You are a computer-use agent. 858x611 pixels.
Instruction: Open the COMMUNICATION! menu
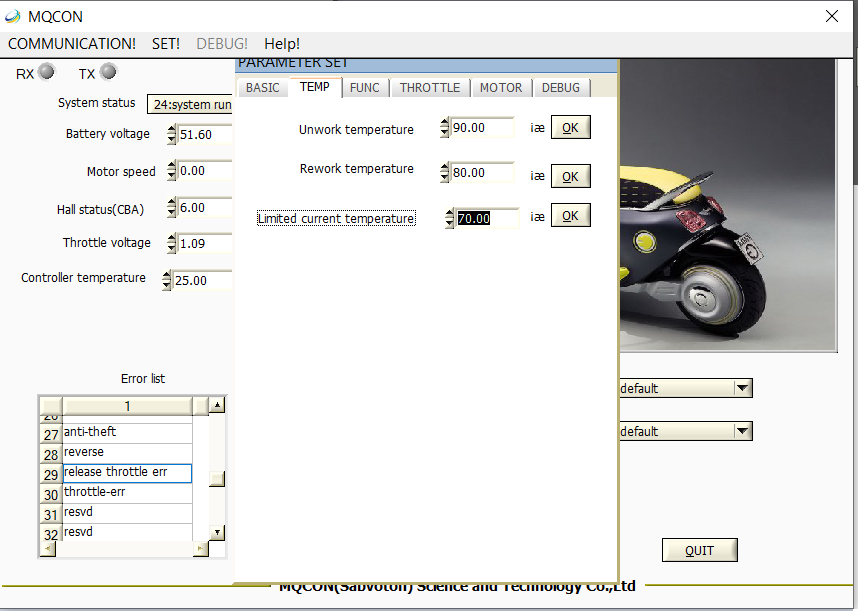[72, 44]
